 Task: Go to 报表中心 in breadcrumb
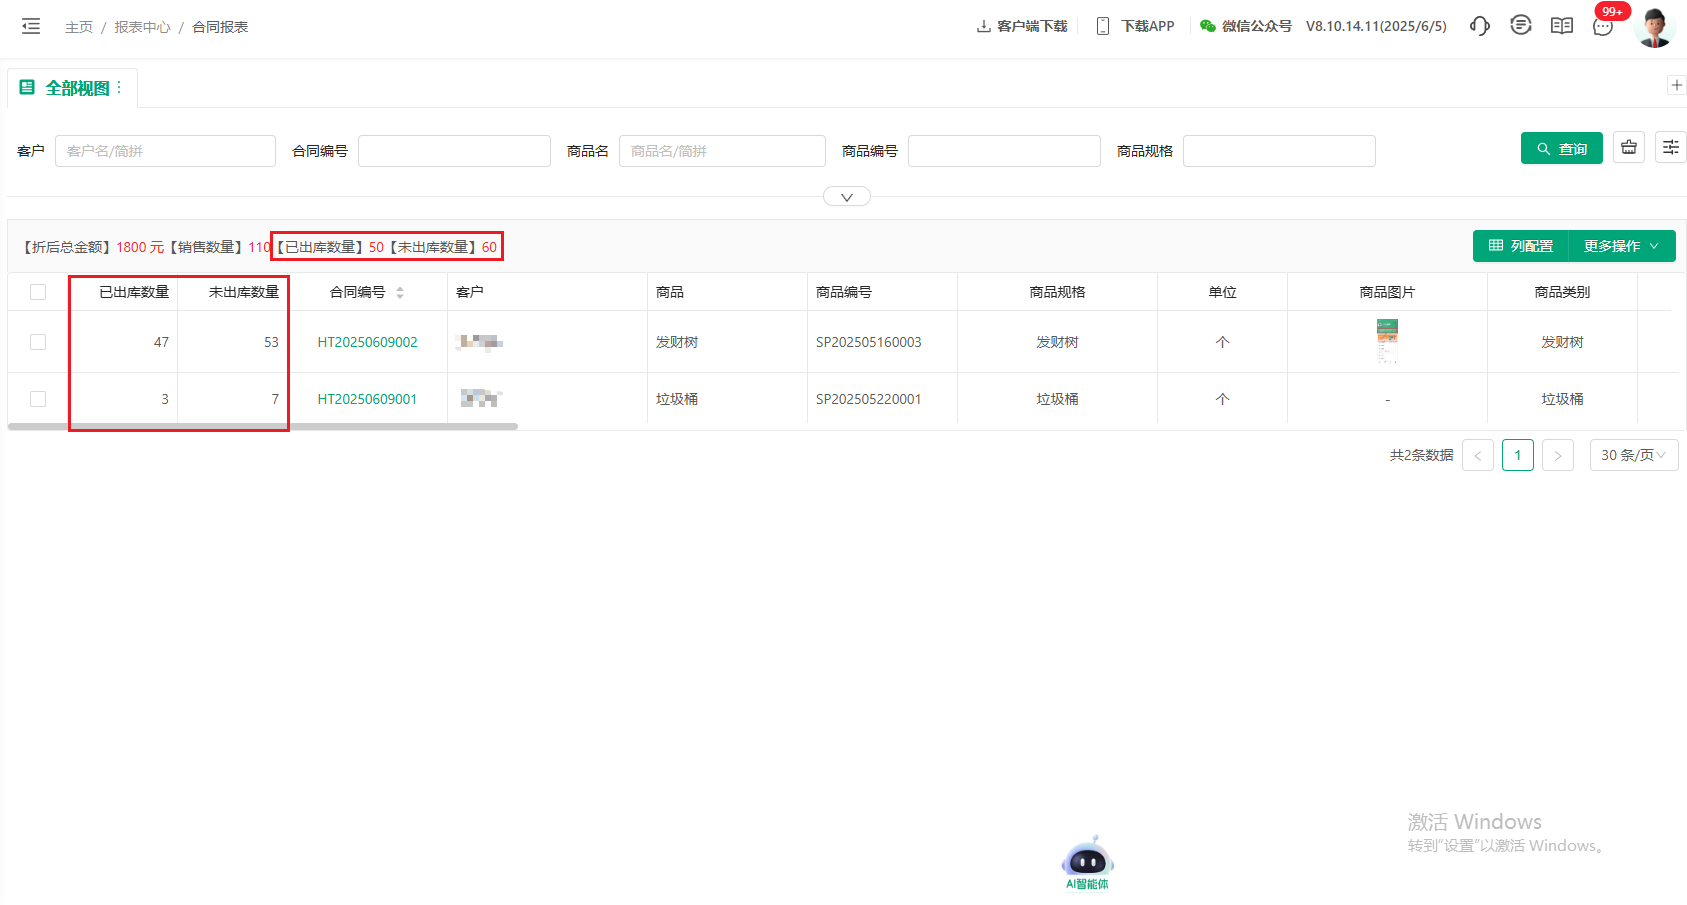(x=142, y=27)
